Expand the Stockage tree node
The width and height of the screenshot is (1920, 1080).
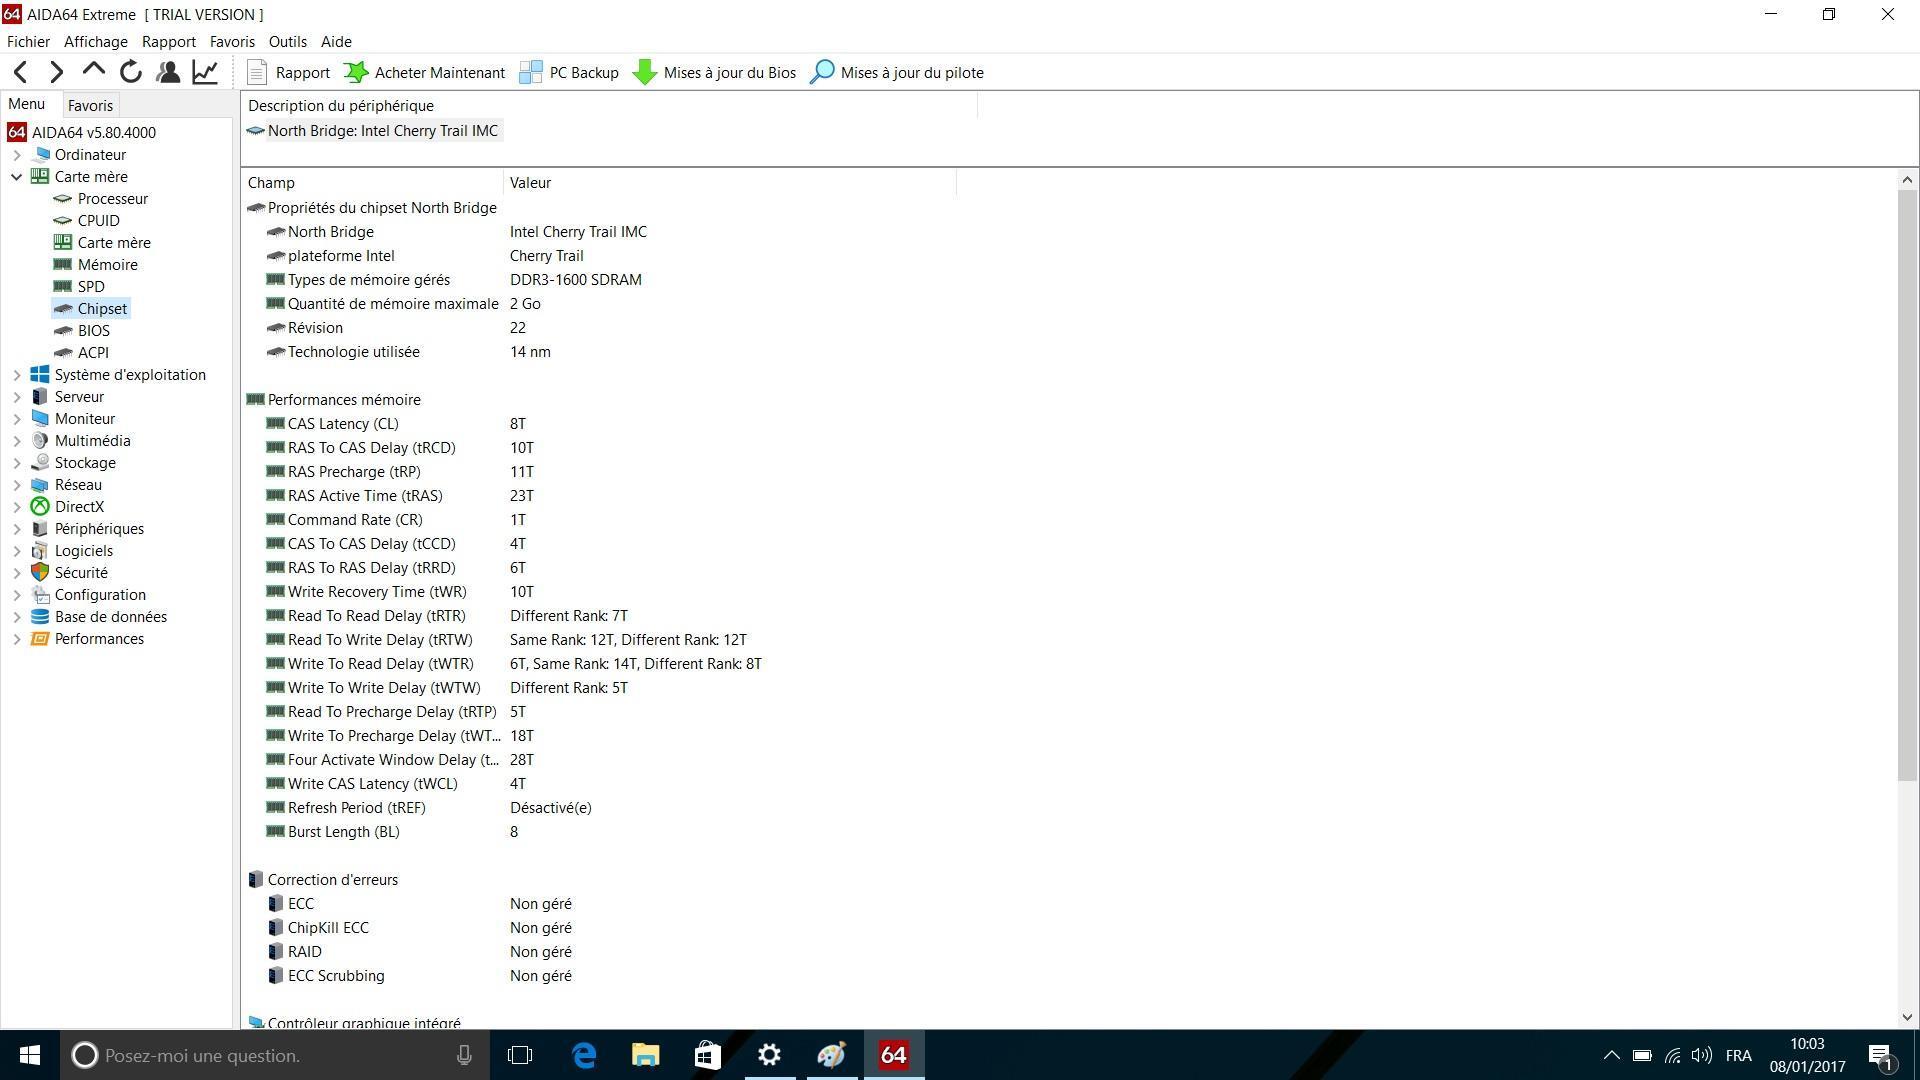point(17,463)
